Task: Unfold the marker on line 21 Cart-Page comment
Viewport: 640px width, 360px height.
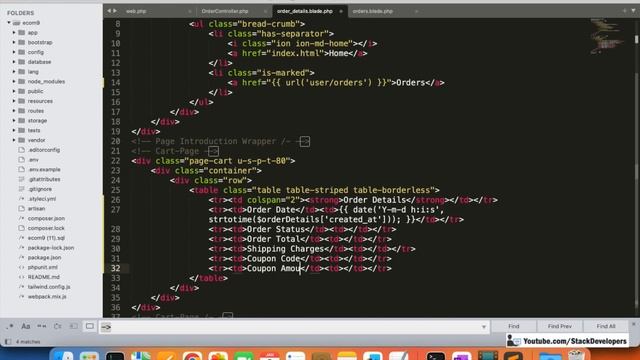Action: (213, 151)
